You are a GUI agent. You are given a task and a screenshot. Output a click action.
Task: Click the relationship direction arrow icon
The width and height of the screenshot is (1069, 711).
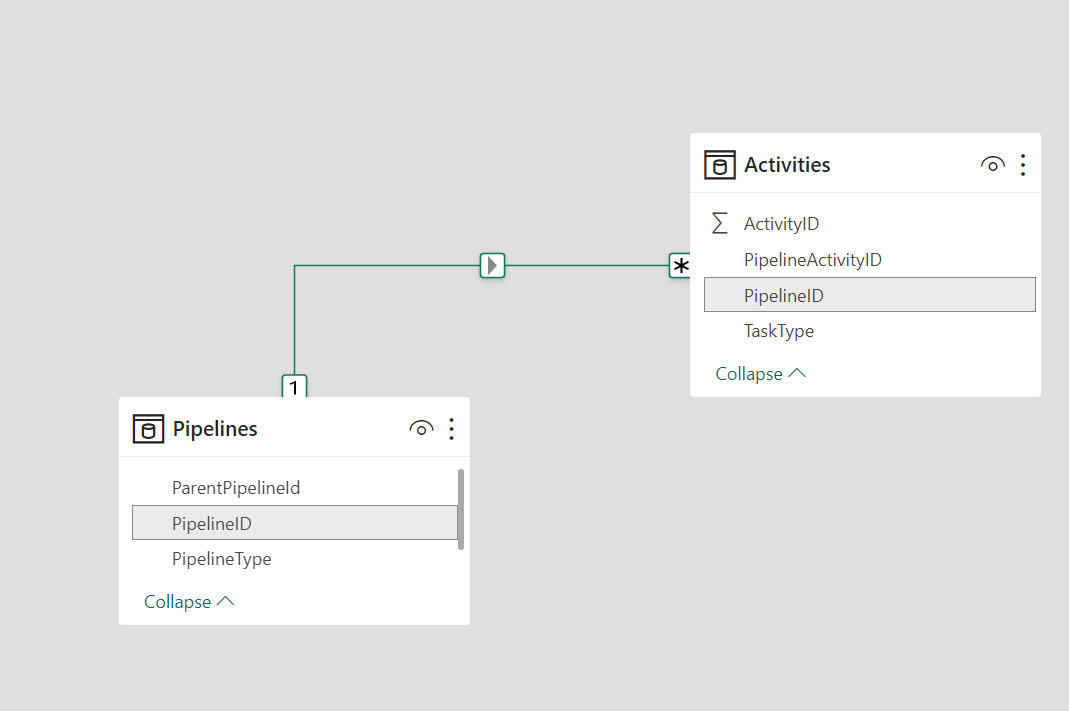coord(492,265)
